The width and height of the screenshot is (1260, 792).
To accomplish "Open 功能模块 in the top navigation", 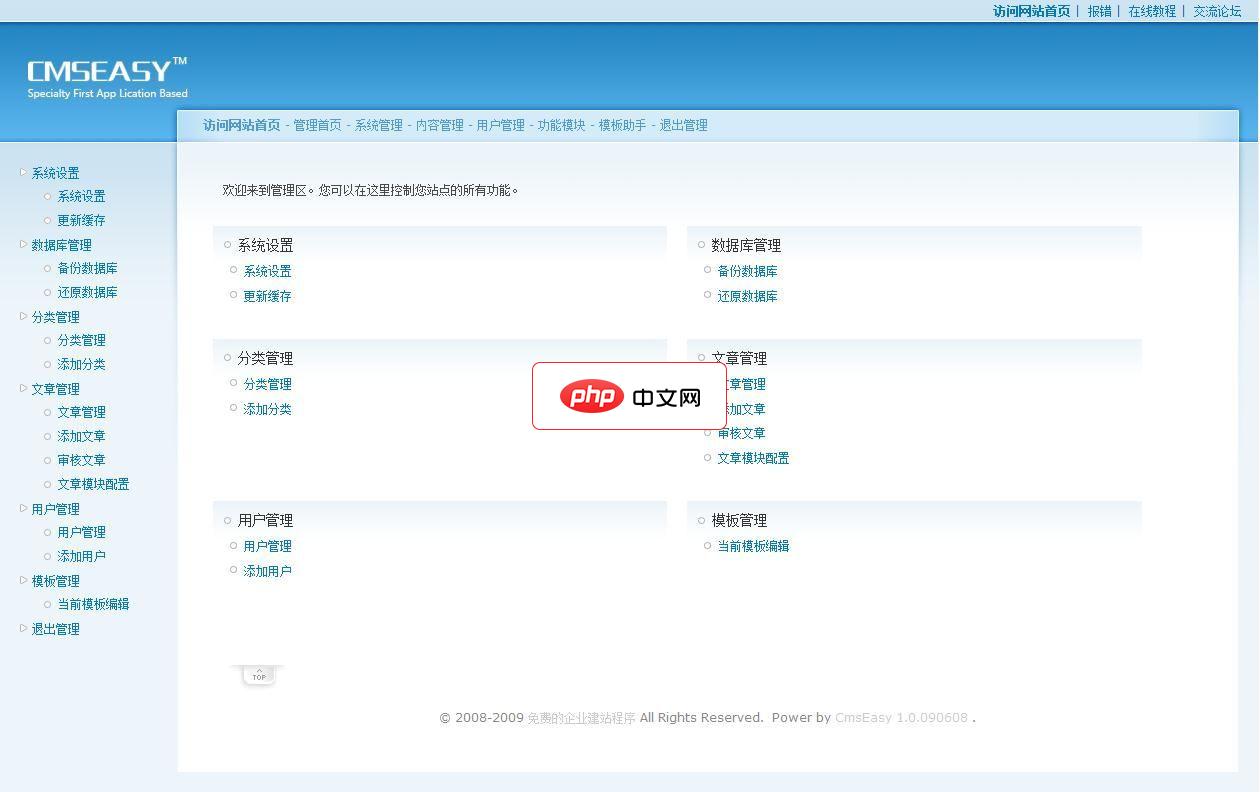I will pyautogui.click(x=561, y=125).
